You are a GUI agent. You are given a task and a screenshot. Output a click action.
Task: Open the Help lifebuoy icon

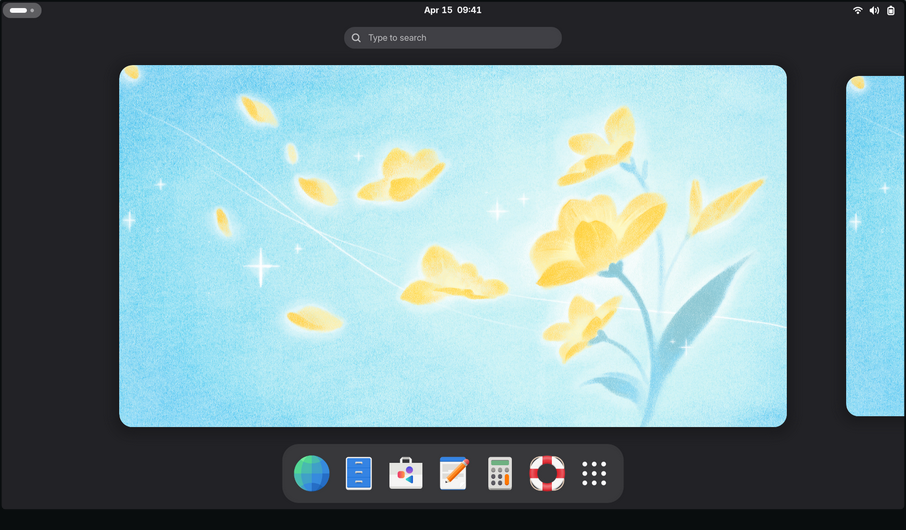point(547,473)
